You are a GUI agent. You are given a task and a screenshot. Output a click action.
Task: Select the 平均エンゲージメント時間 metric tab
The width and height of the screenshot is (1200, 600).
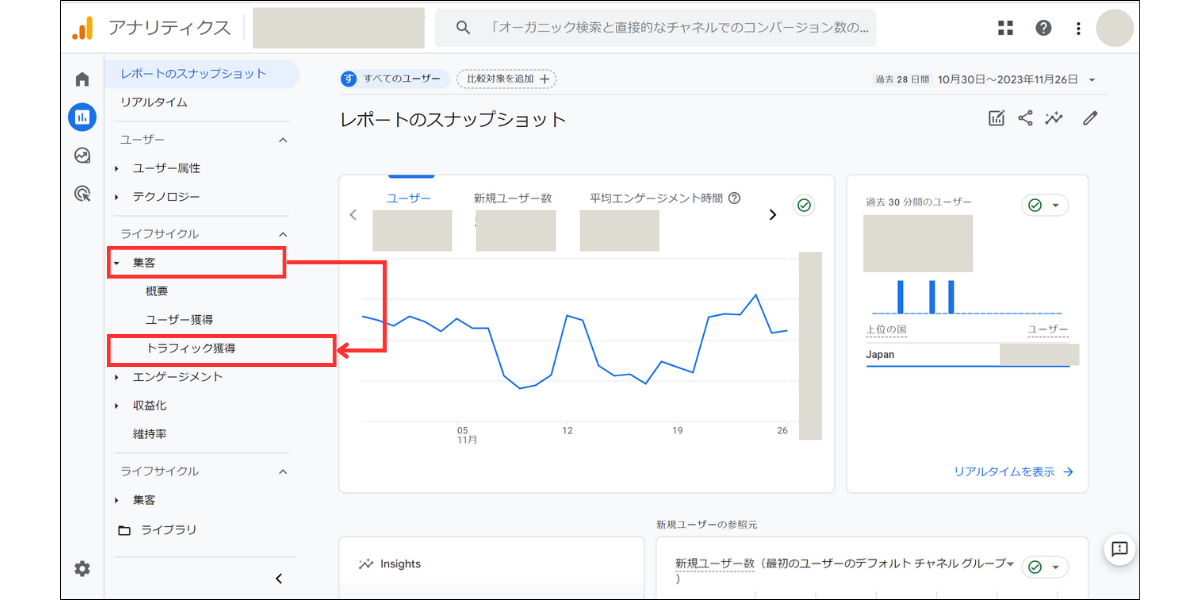(x=656, y=198)
